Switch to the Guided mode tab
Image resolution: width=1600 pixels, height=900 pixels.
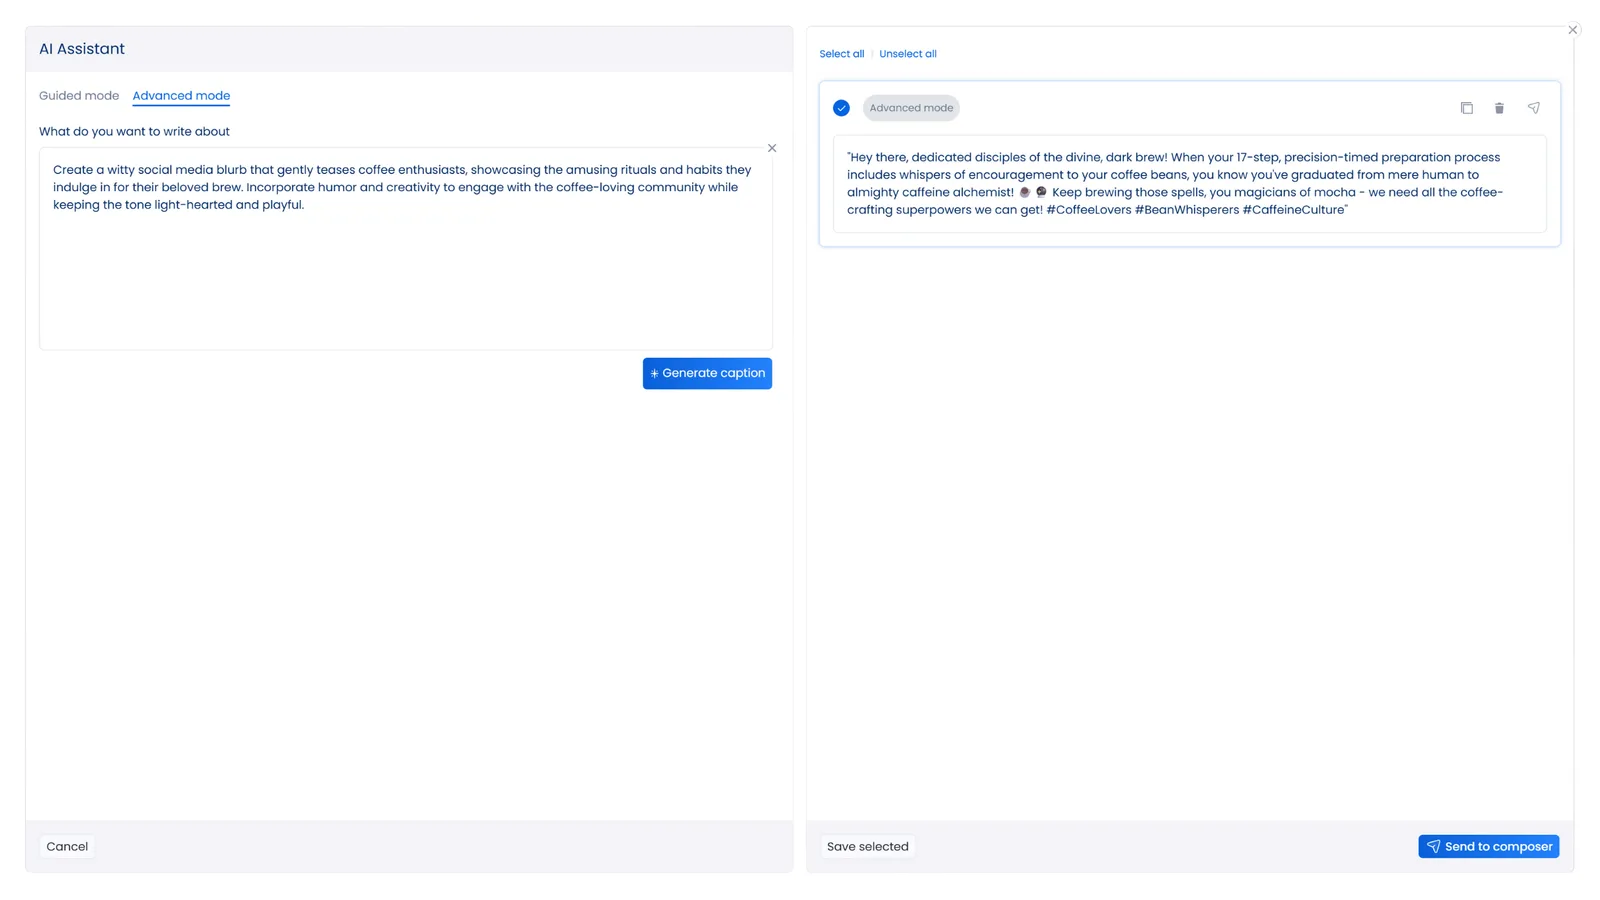pyautogui.click(x=79, y=96)
